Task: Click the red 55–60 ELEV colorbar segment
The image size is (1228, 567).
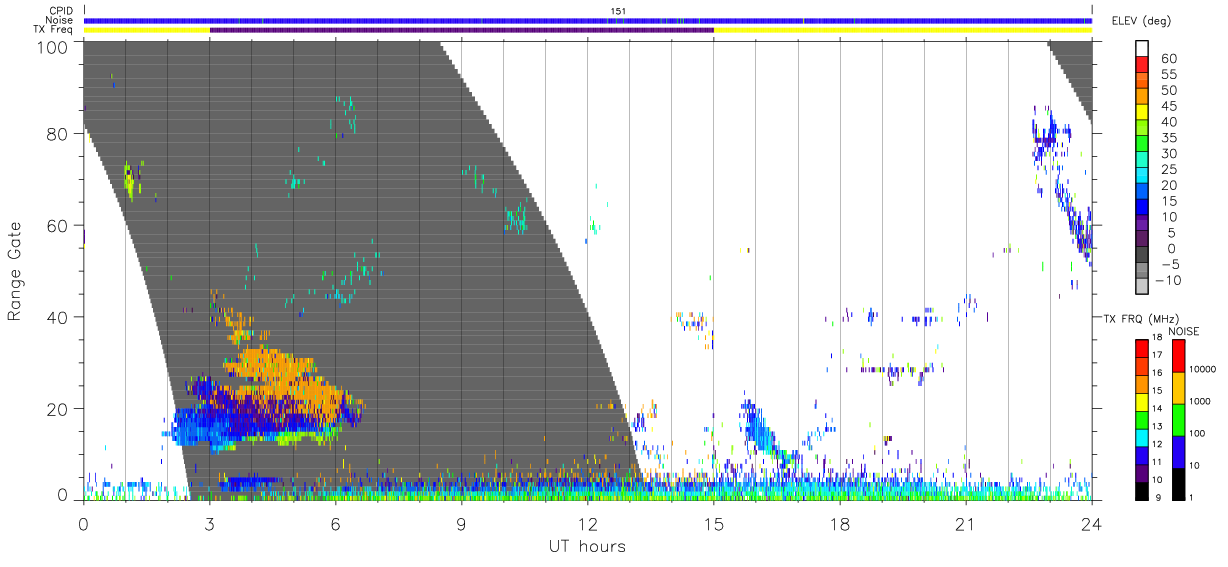Action: pyautogui.click(x=1142, y=66)
